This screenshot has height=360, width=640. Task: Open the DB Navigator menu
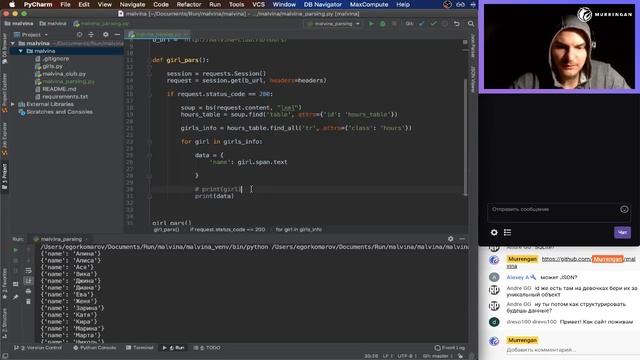click(x=322, y=4)
